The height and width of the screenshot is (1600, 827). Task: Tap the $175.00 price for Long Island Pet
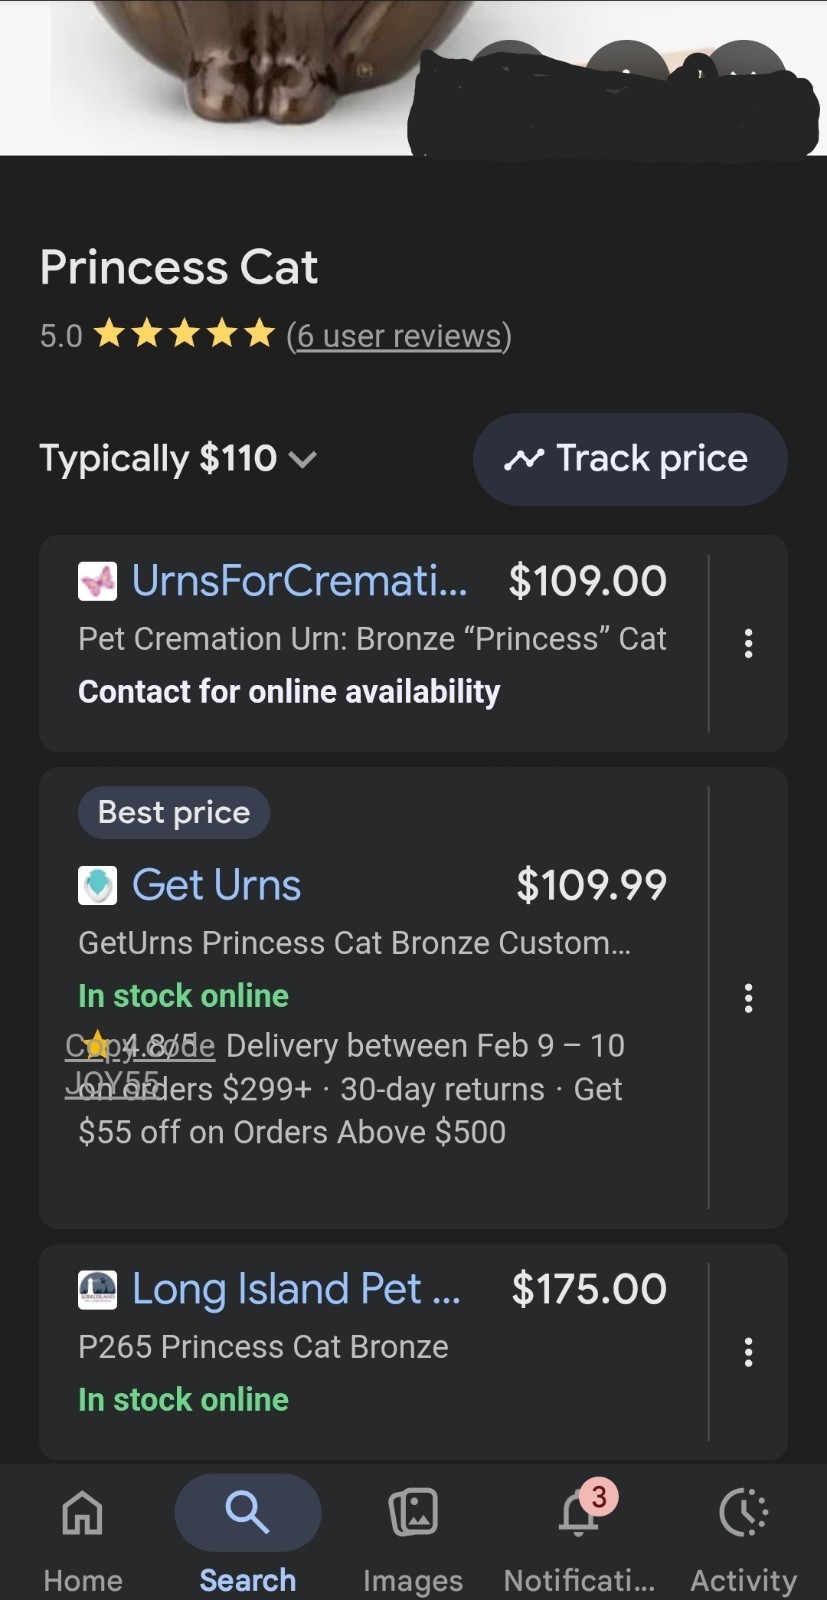point(589,1289)
